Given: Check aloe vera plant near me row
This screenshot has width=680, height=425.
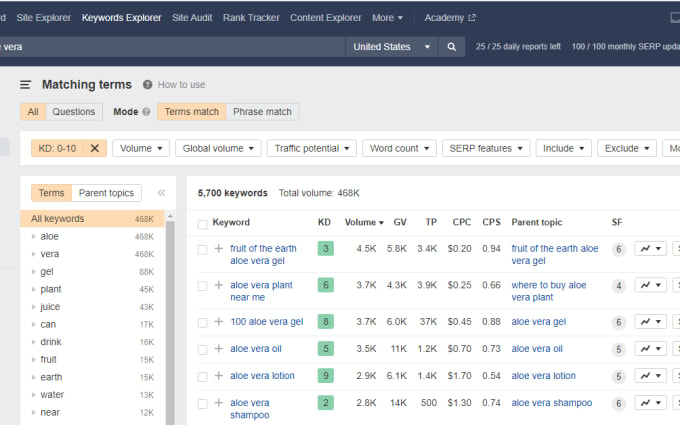Looking at the screenshot, I should [202, 286].
